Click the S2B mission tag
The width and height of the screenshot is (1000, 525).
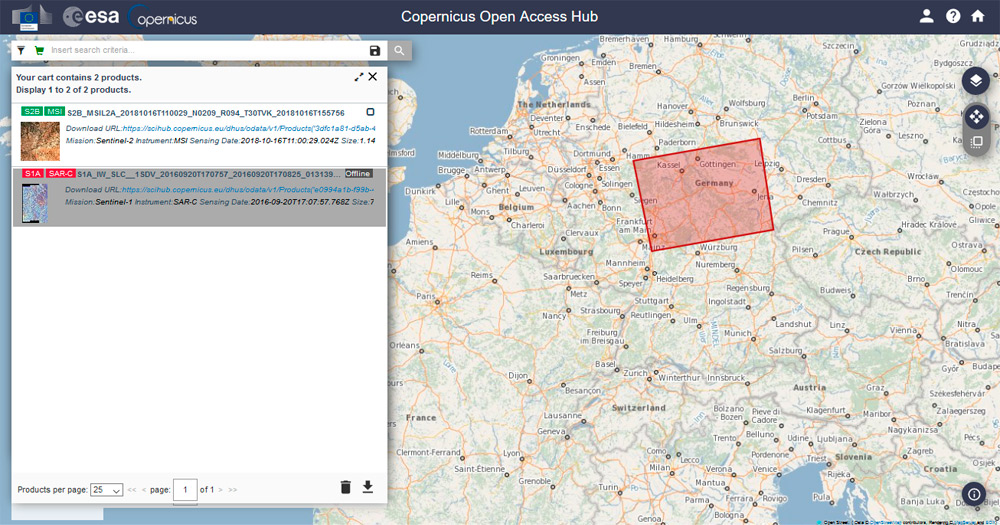coord(32,112)
